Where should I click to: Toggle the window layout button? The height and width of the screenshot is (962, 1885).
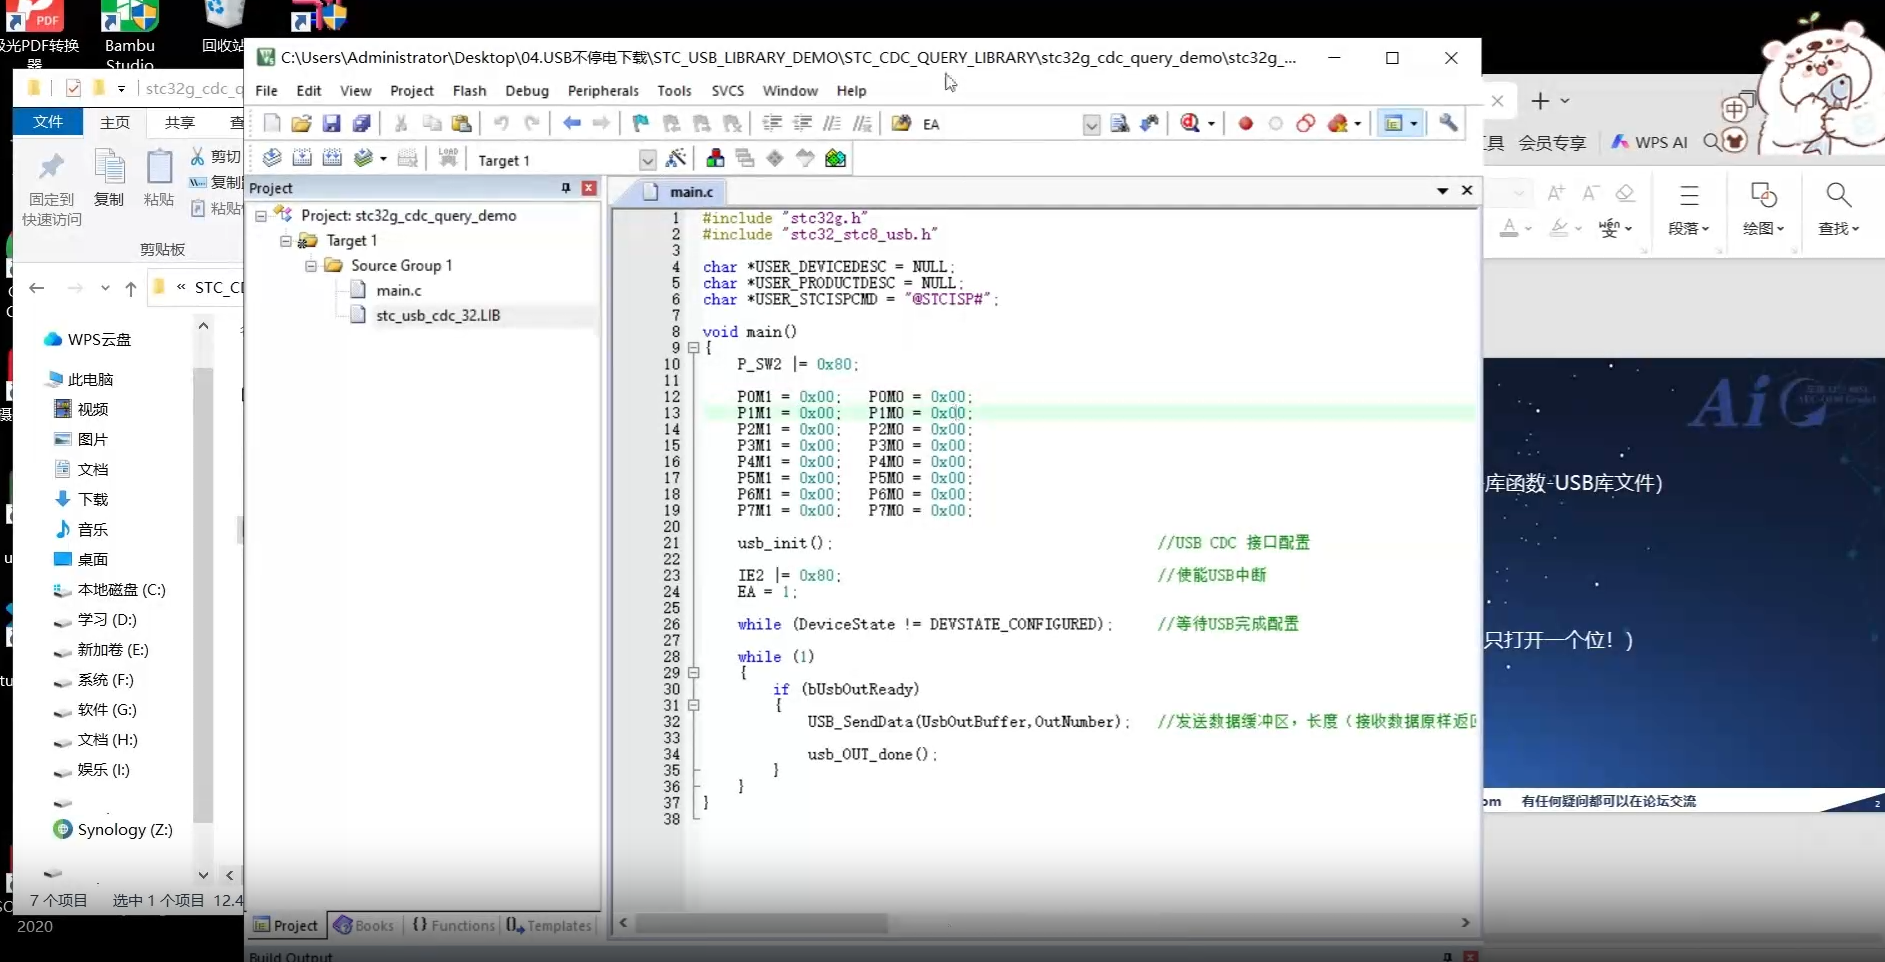1392,123
